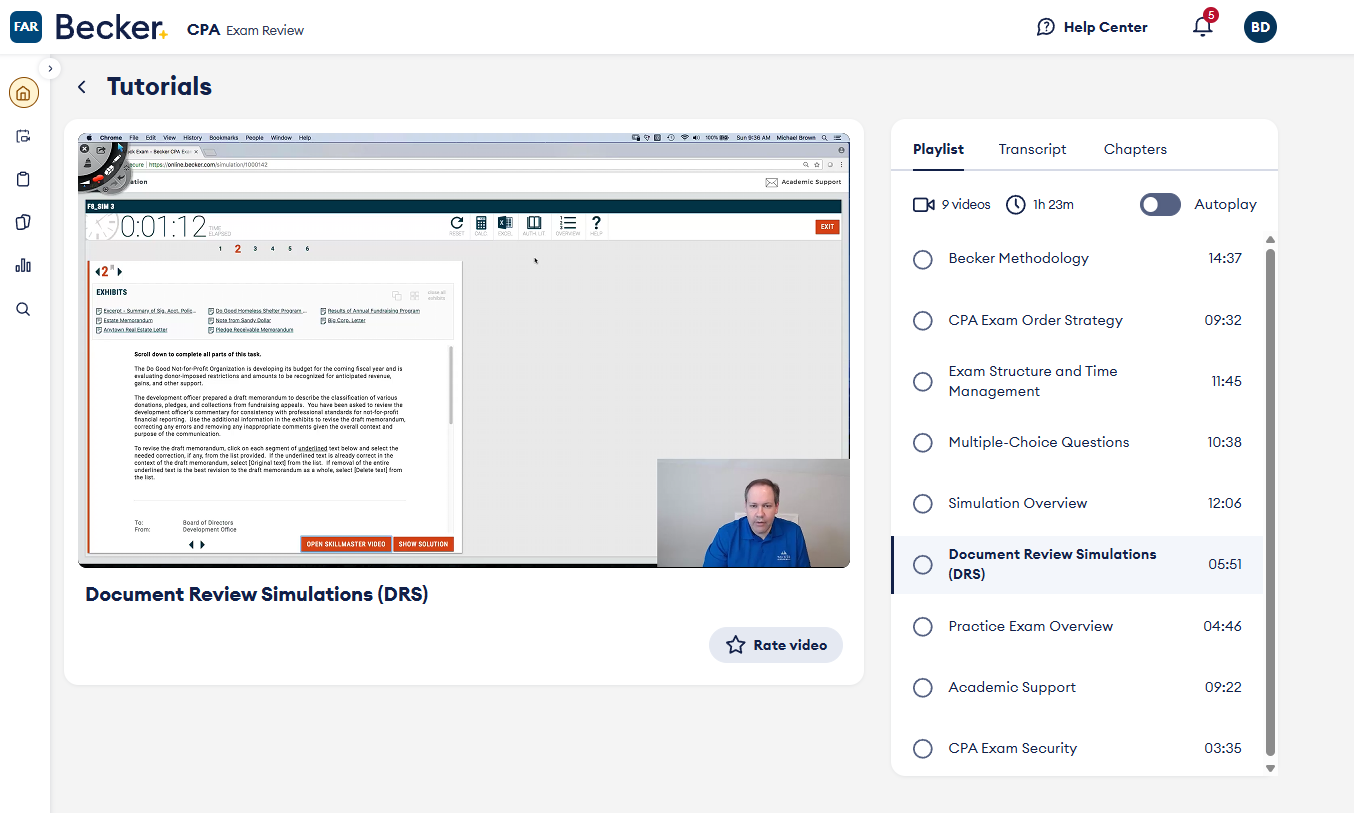This screenshot has height=813, width=1354.
Task: Open the clipboard icon in left sidebar
Action: [24, 179]
